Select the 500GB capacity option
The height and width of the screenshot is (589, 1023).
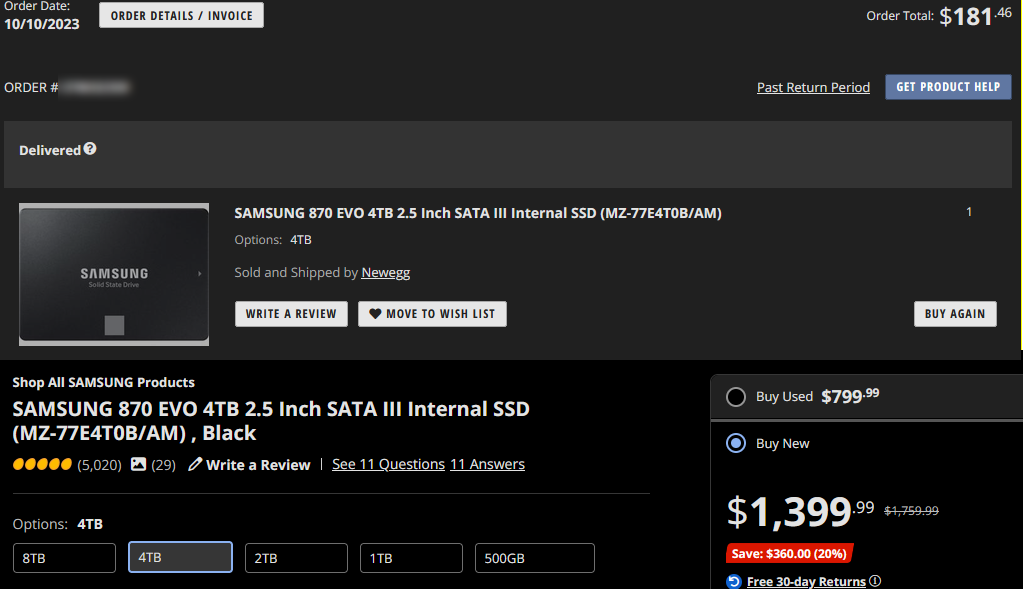[534, 558]
